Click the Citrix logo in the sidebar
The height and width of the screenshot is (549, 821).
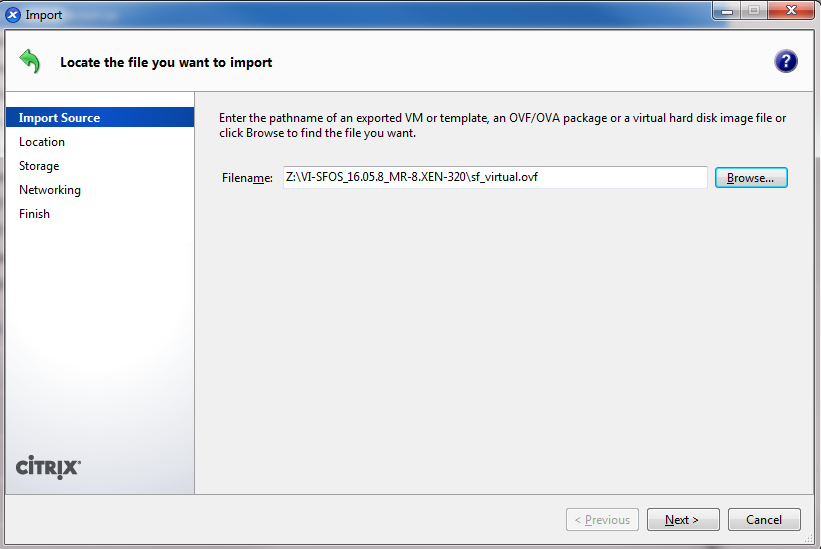coord(49,467)
